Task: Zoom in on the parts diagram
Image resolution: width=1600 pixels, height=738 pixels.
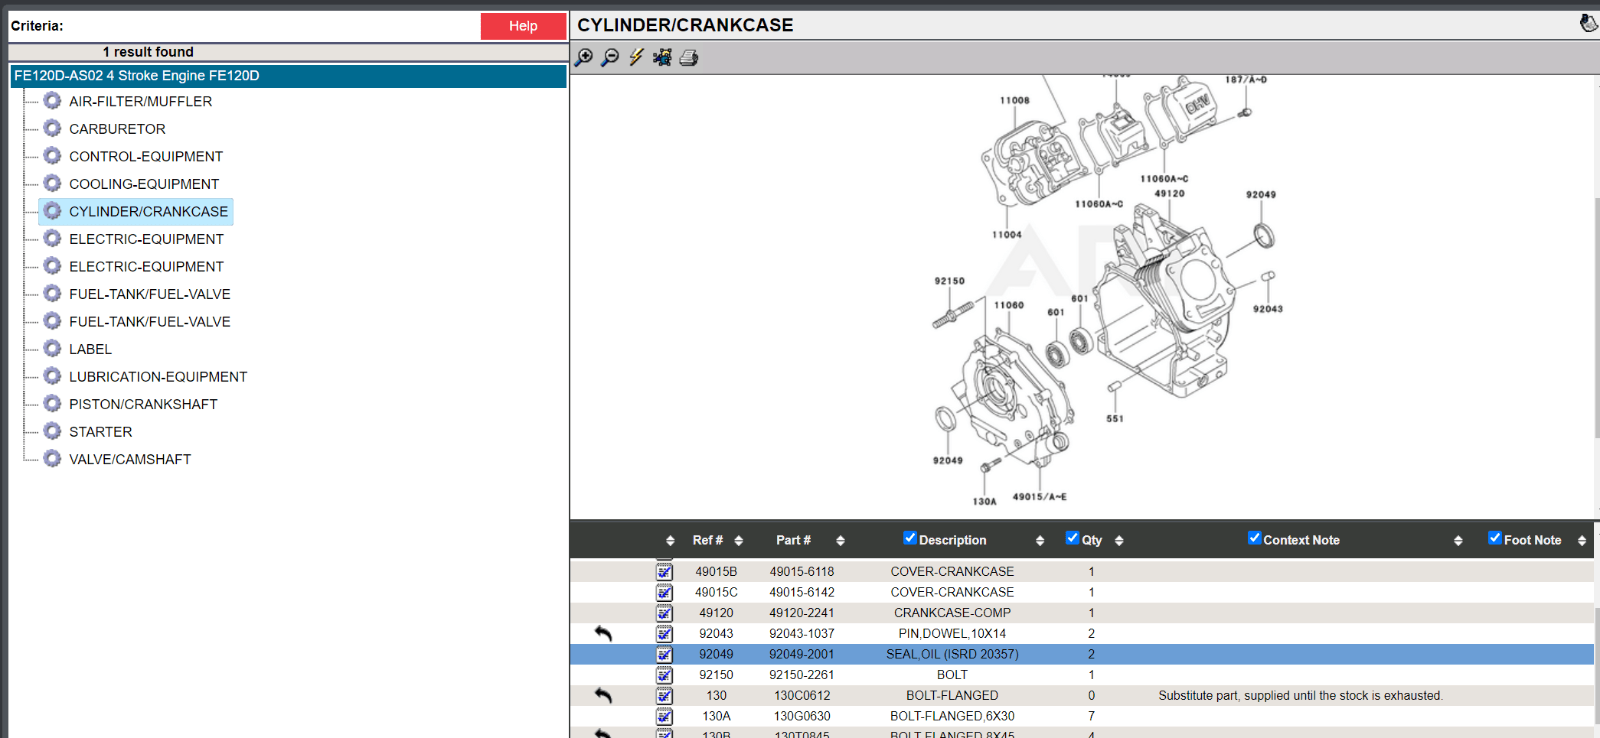Action: point(584,58)
